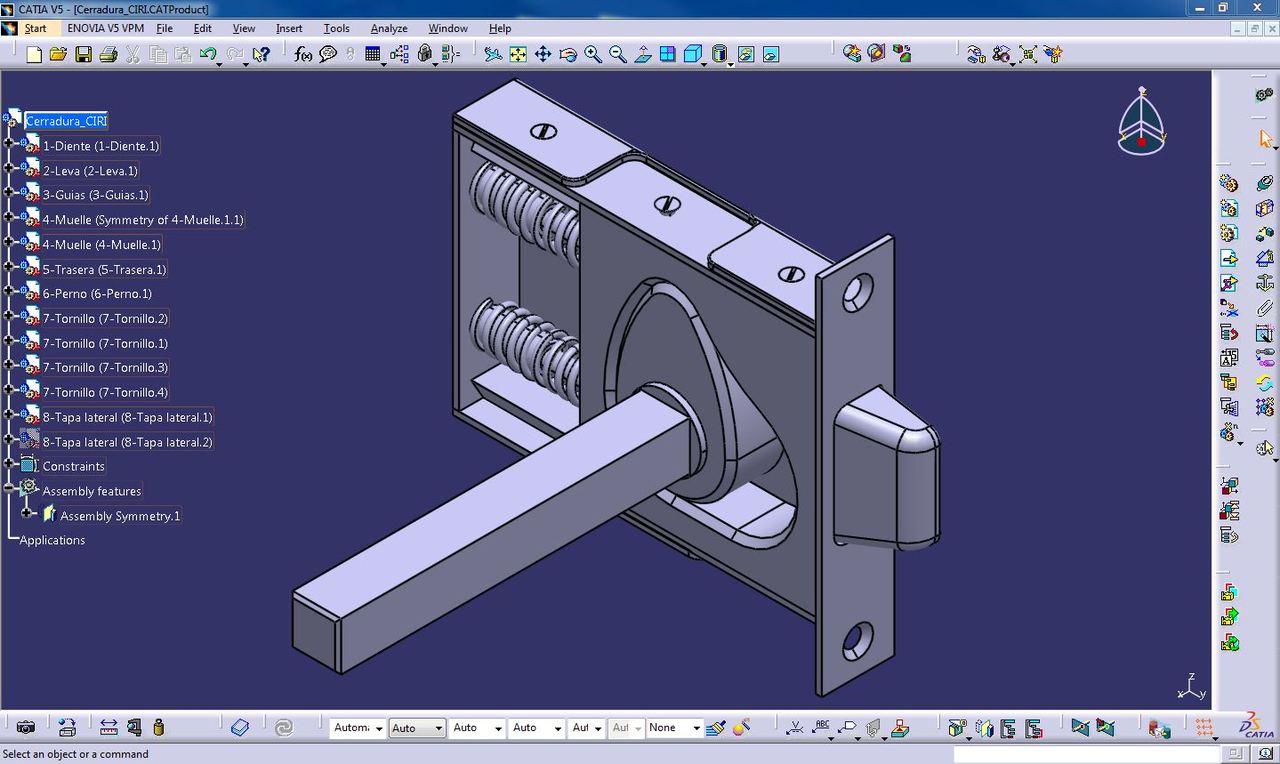This screenshot has width=1280, height=764.
Task: Open the Insert menu
Action: 289,28
